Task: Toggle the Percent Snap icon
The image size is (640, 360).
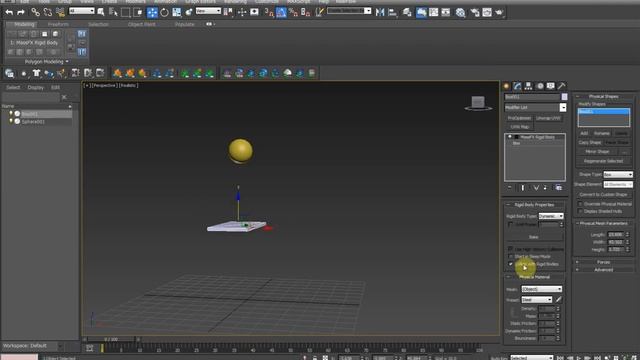Action: (293, 12)
